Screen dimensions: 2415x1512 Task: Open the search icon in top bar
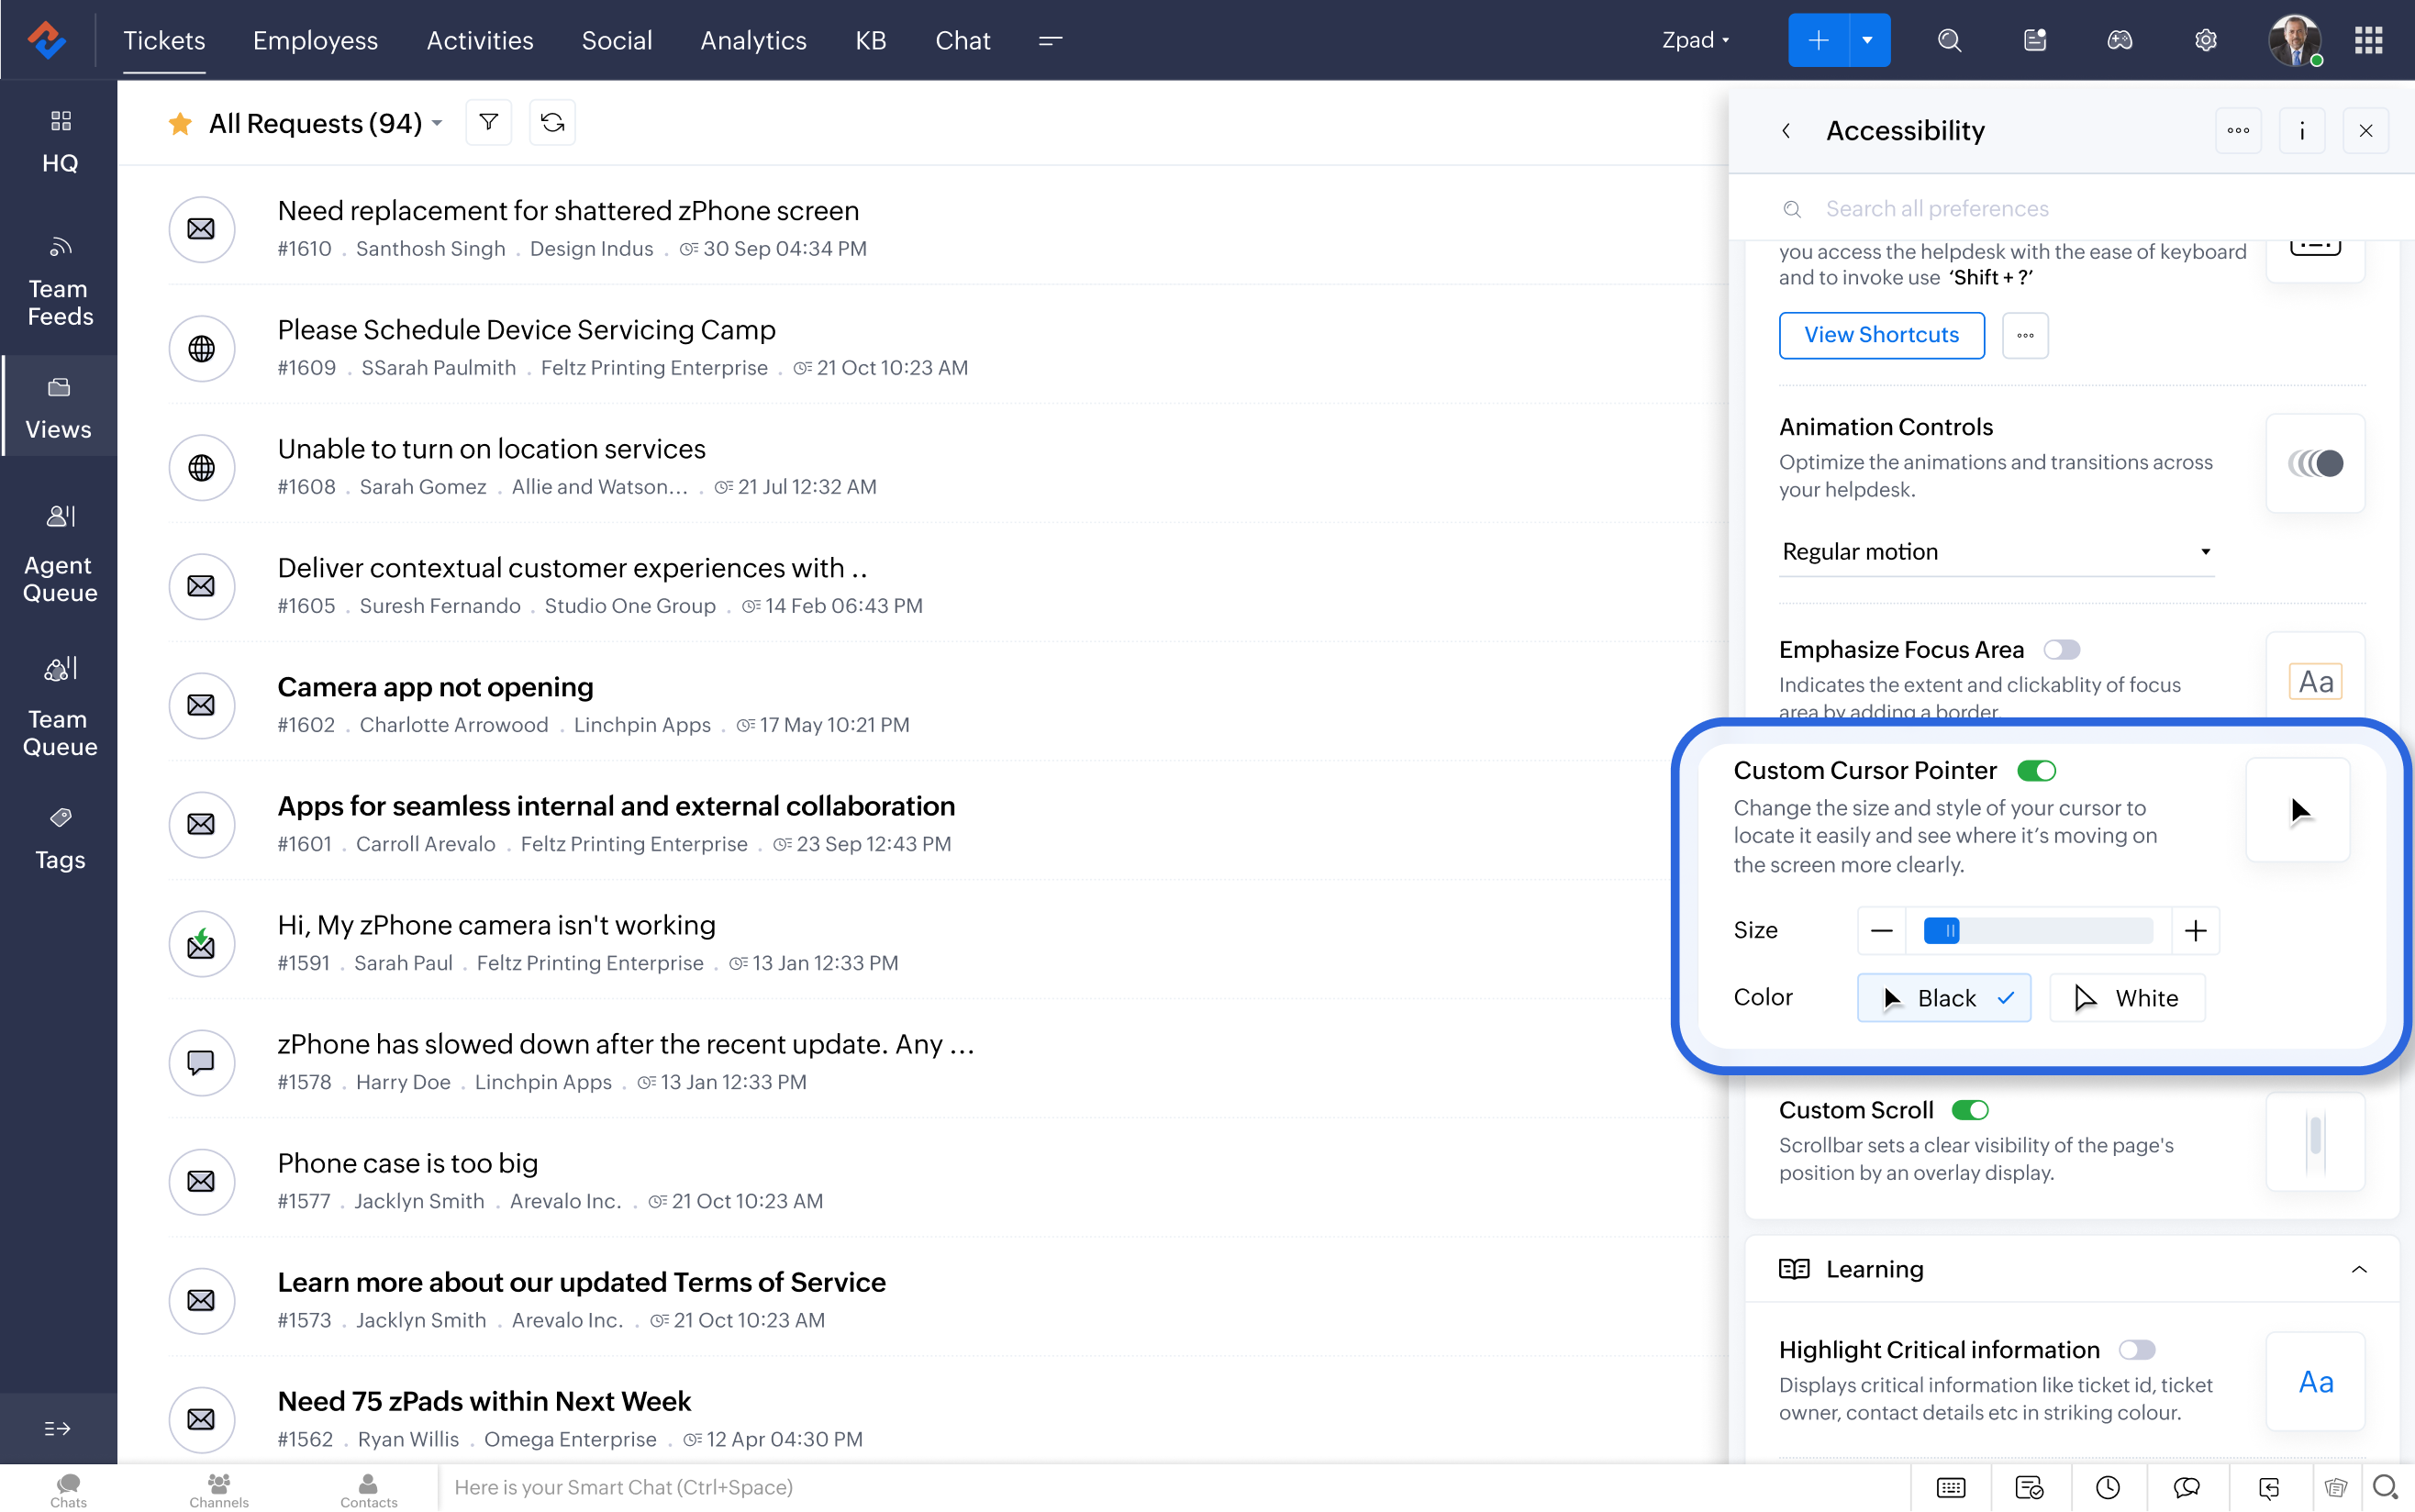[1949, 41]
